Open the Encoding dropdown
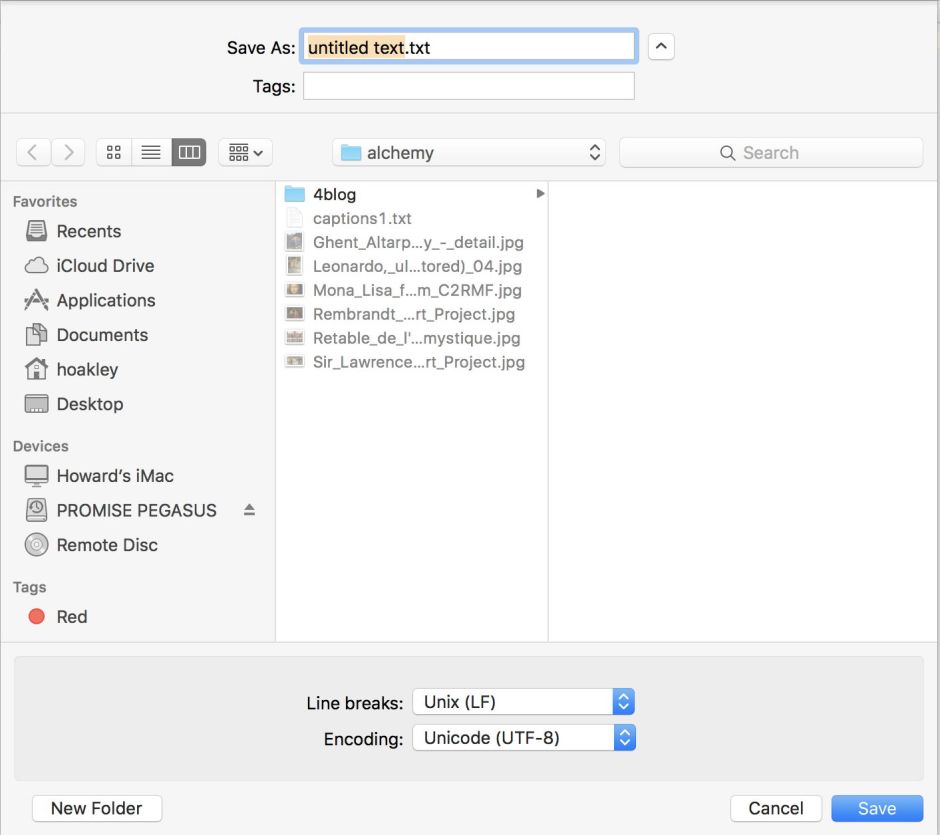The height and width of the screenshot is (835, 940). coord(523,739)
